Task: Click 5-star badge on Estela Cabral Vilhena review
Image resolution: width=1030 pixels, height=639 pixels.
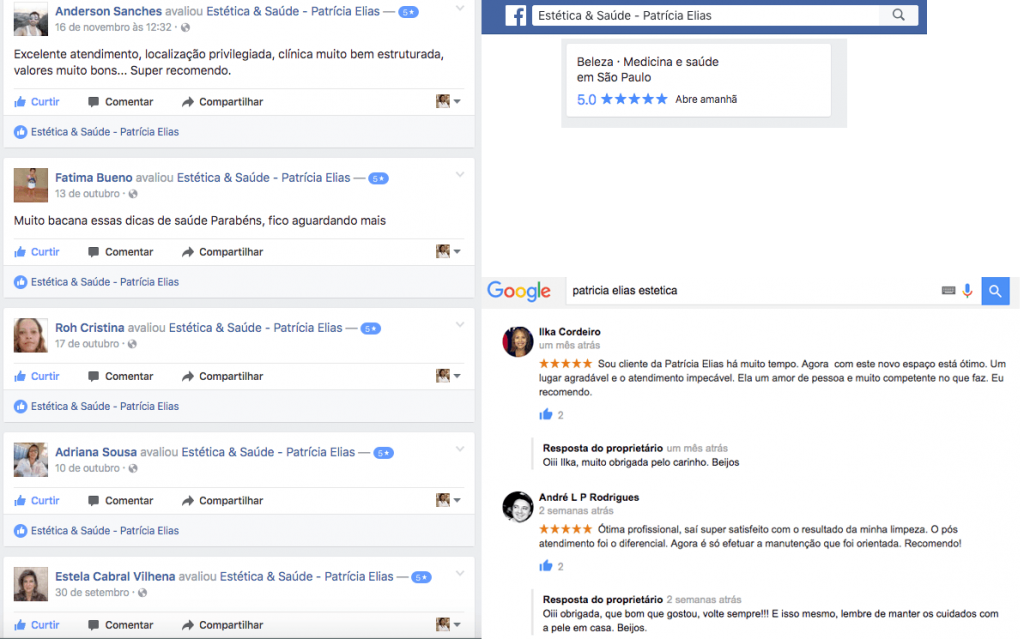Action: click(421, 577)
